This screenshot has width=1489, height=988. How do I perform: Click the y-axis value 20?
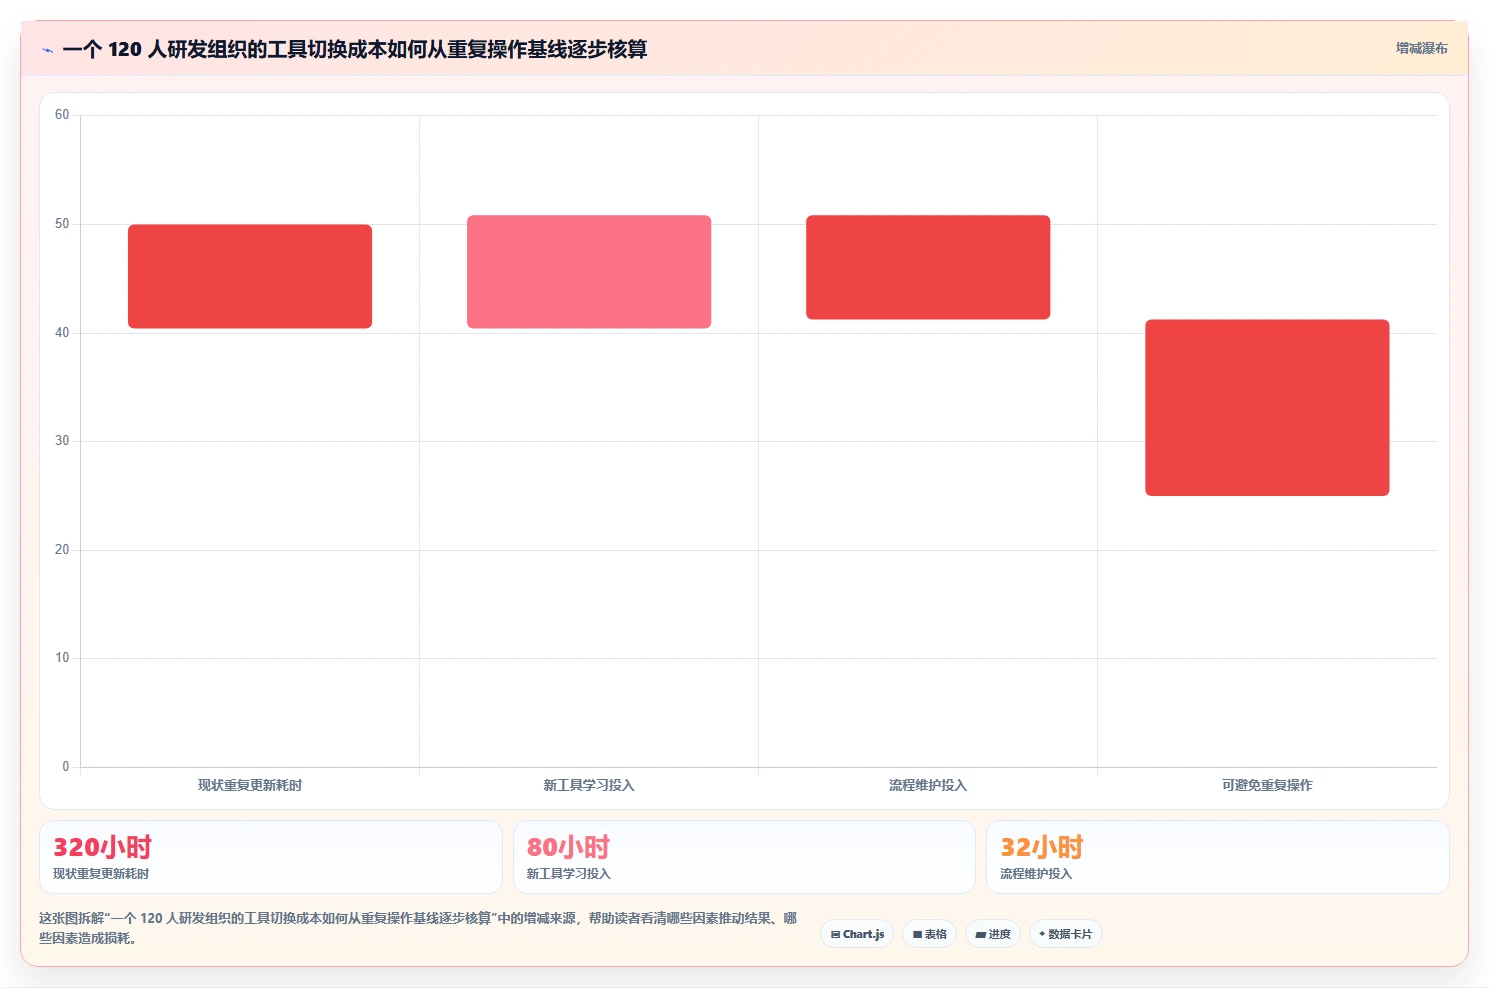(x=62, y=550)
